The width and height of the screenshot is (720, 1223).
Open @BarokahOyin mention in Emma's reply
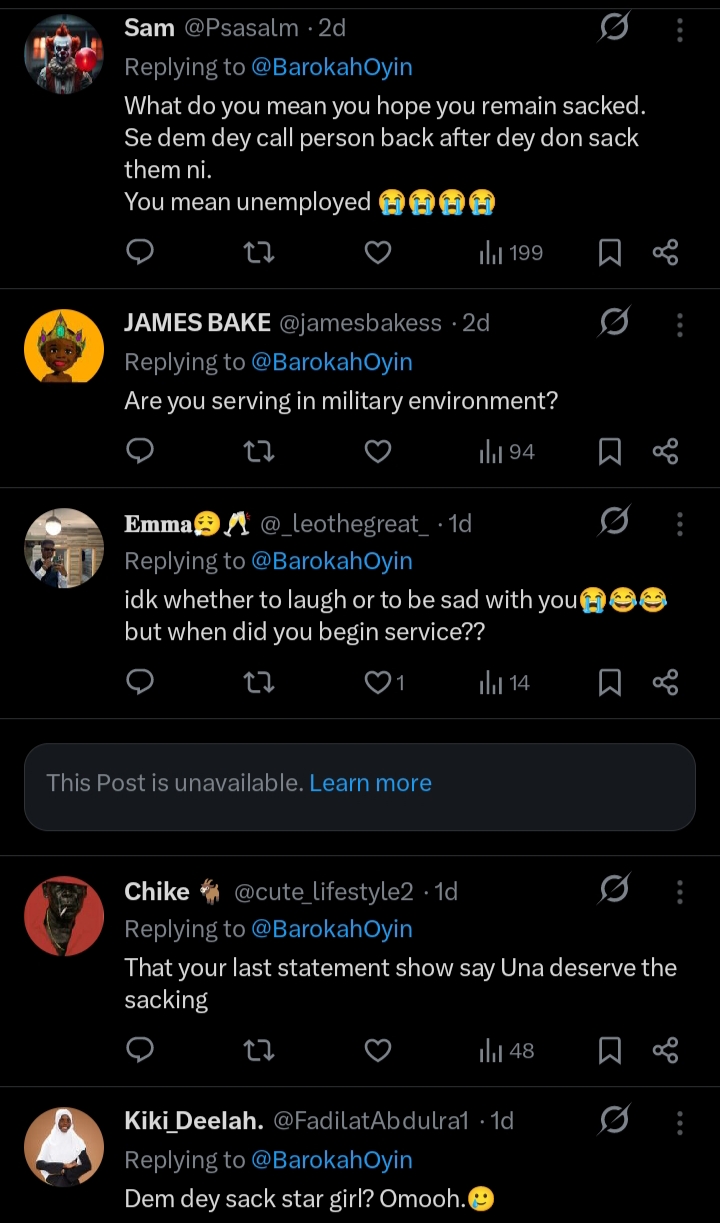pyautogui.click(x=332, y=561)
